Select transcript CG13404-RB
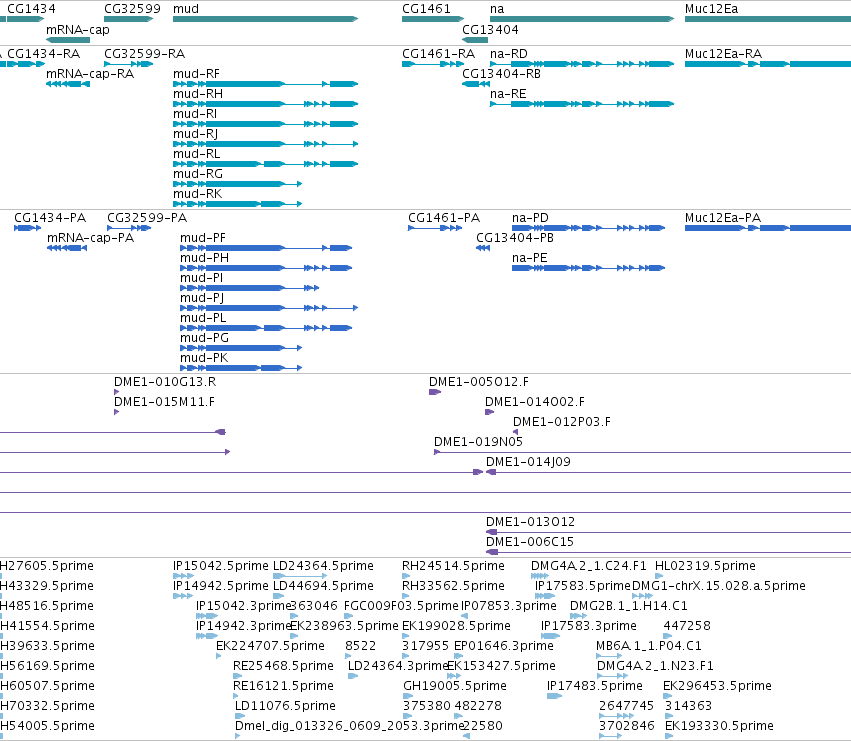The width and height of the screenshot is (851, 741). 476,84
